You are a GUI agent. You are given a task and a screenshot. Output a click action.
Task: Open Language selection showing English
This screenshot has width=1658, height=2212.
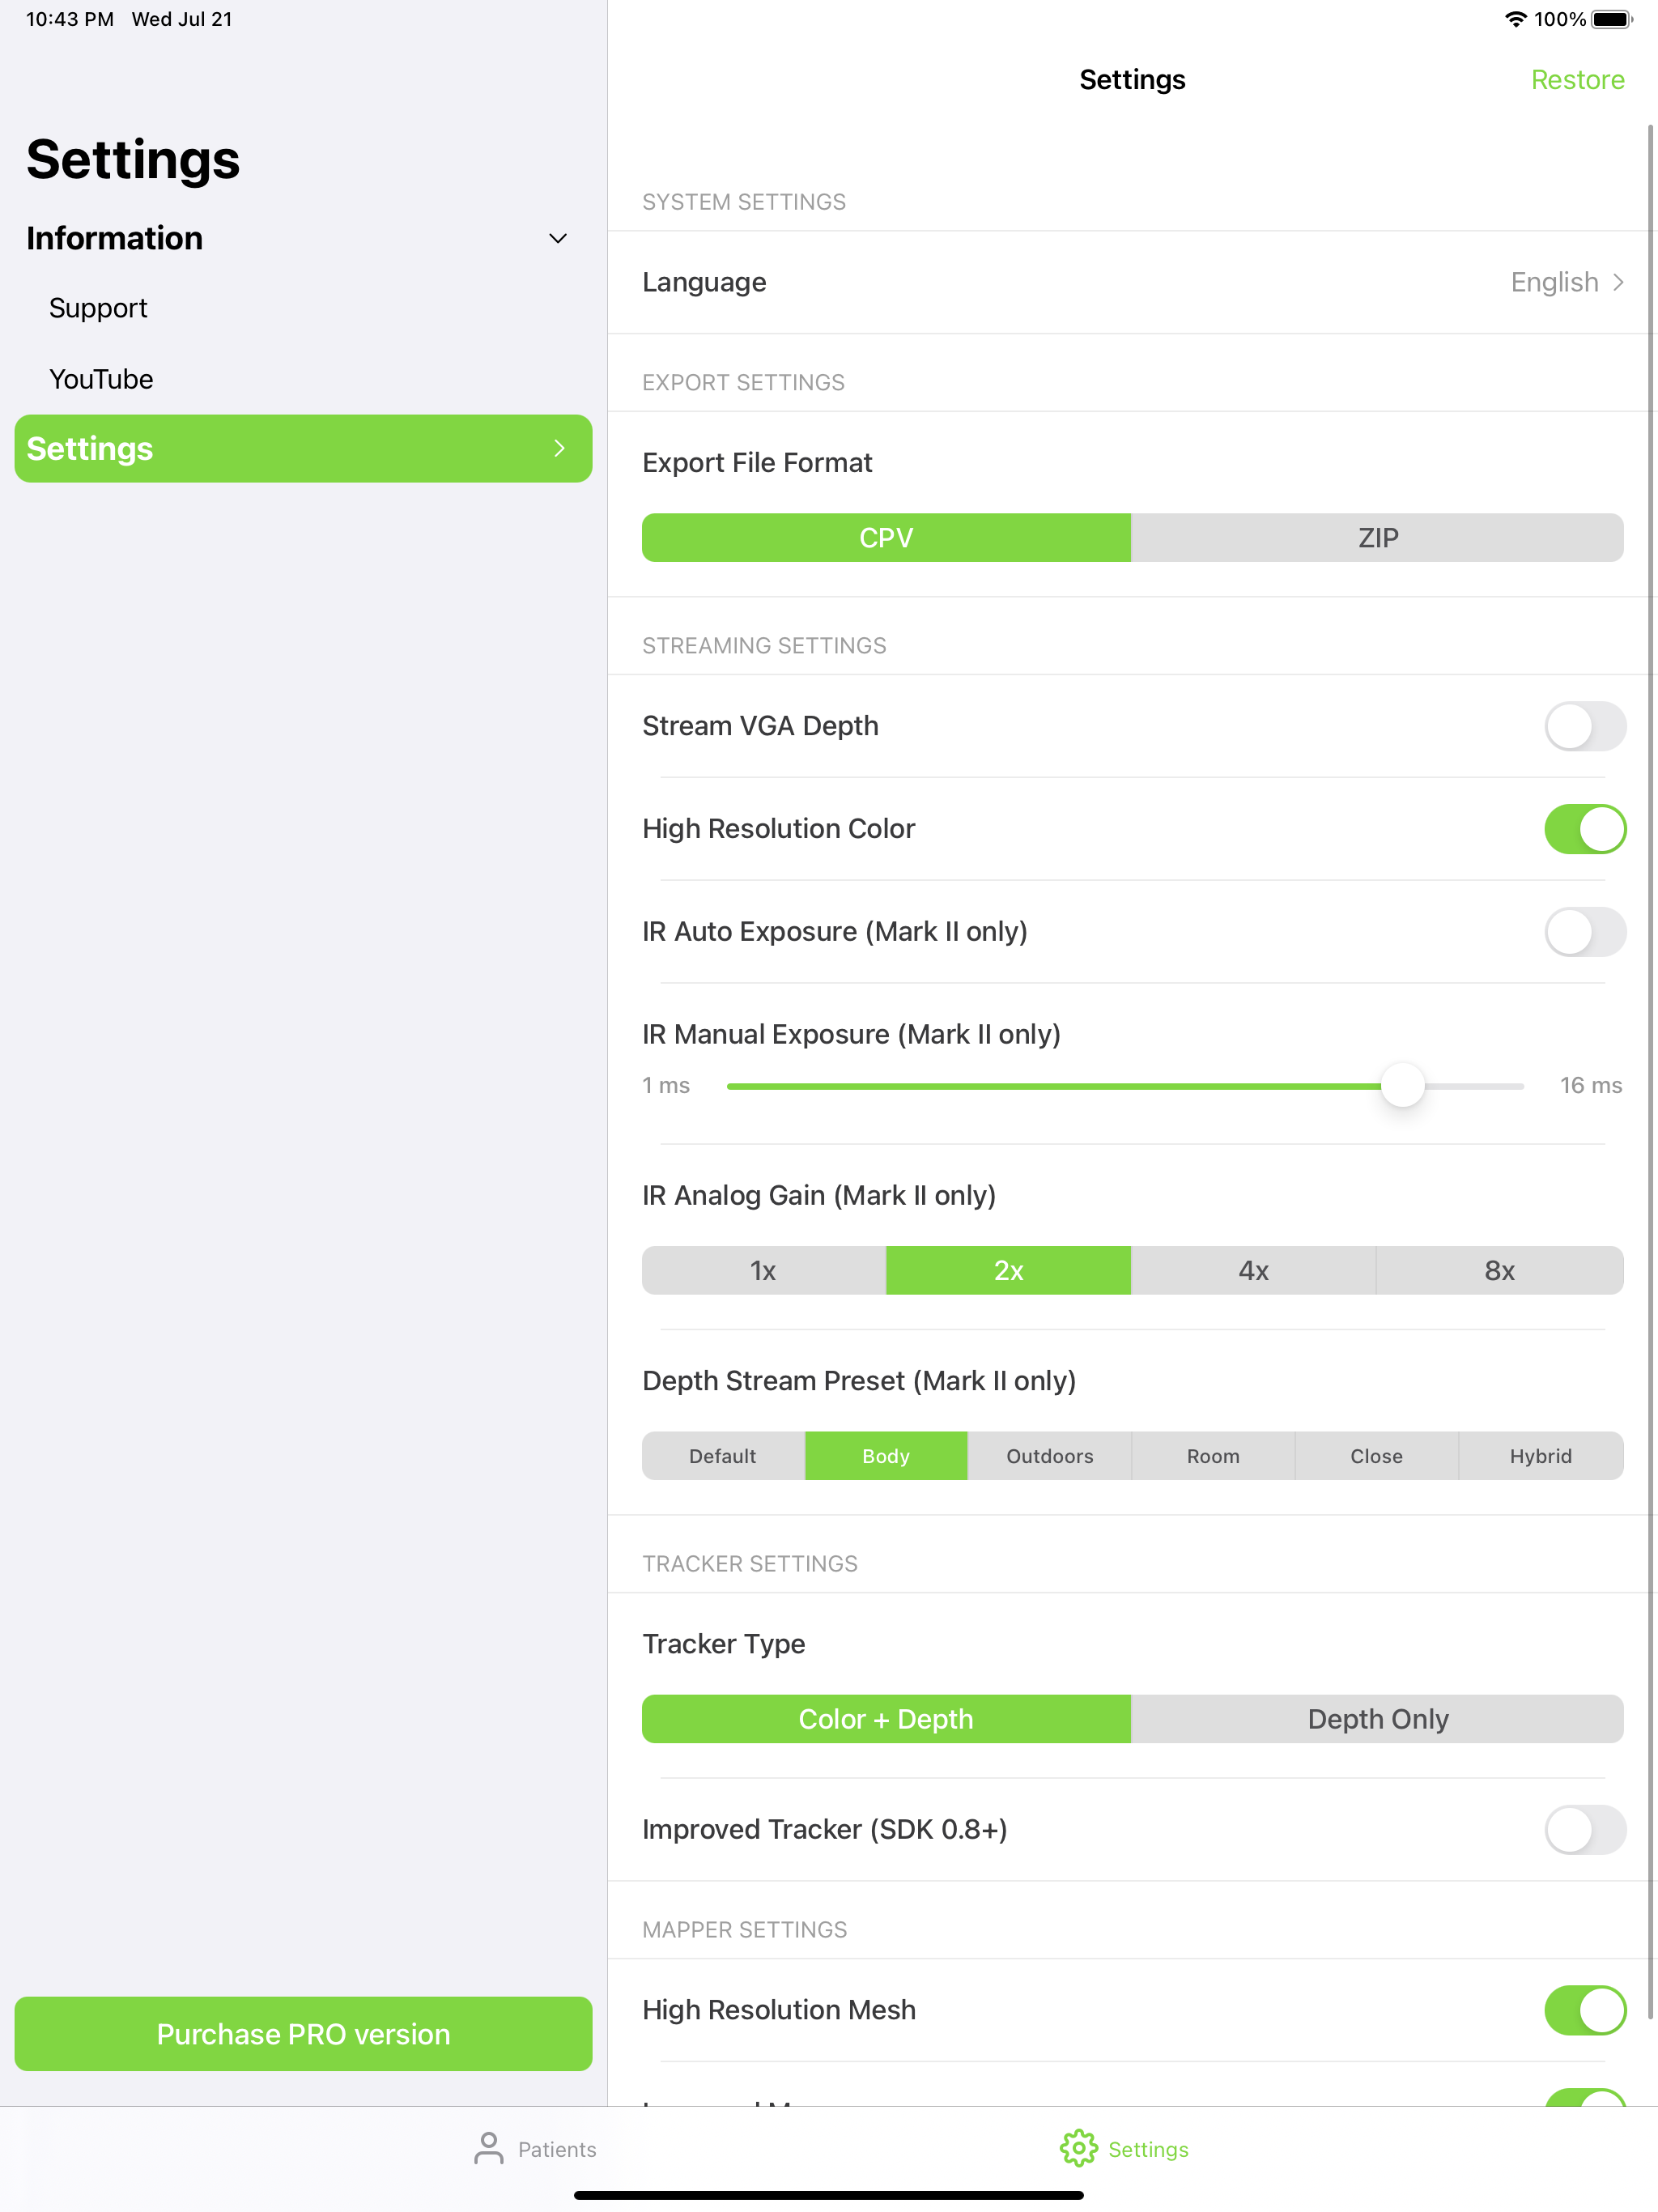pyautogui.click(x=1132, y=282)
